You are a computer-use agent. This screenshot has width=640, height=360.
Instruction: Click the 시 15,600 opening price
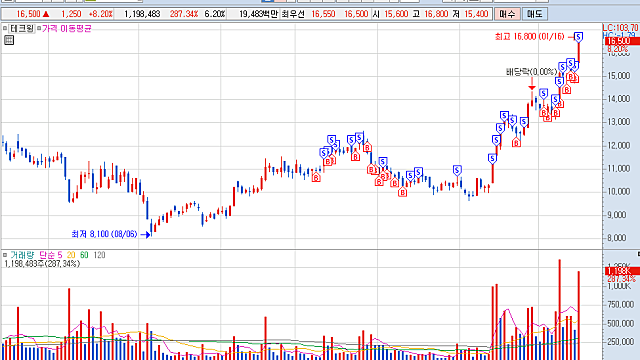(x=390, y=14)
